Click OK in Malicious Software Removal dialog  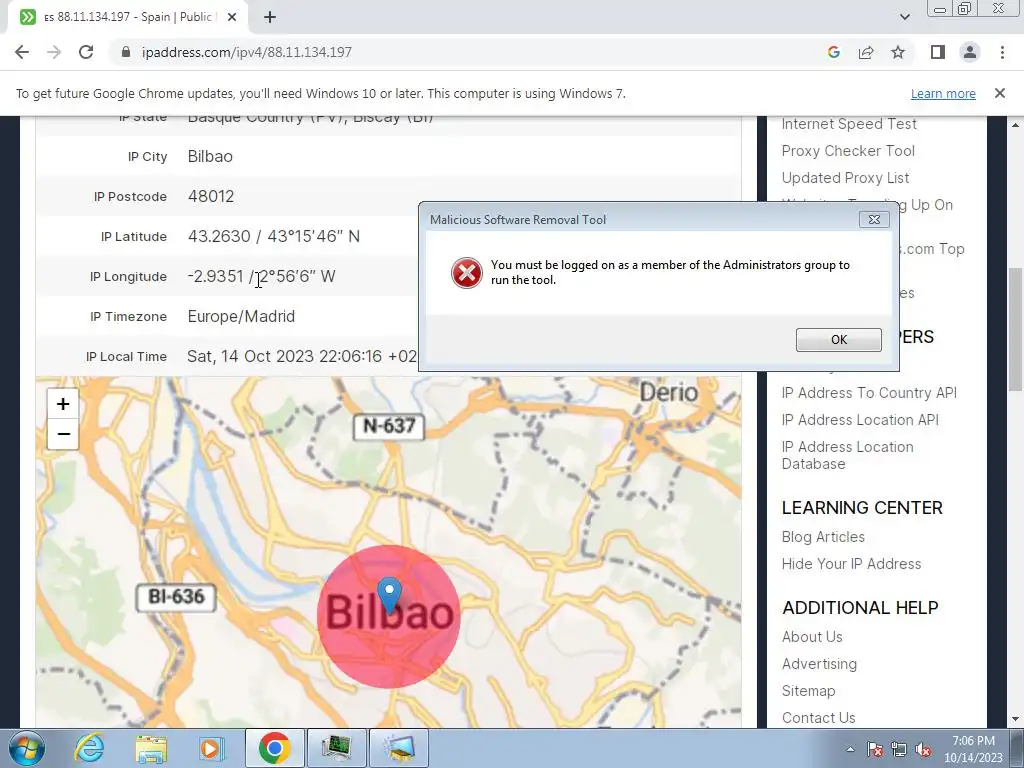[839, 340]
